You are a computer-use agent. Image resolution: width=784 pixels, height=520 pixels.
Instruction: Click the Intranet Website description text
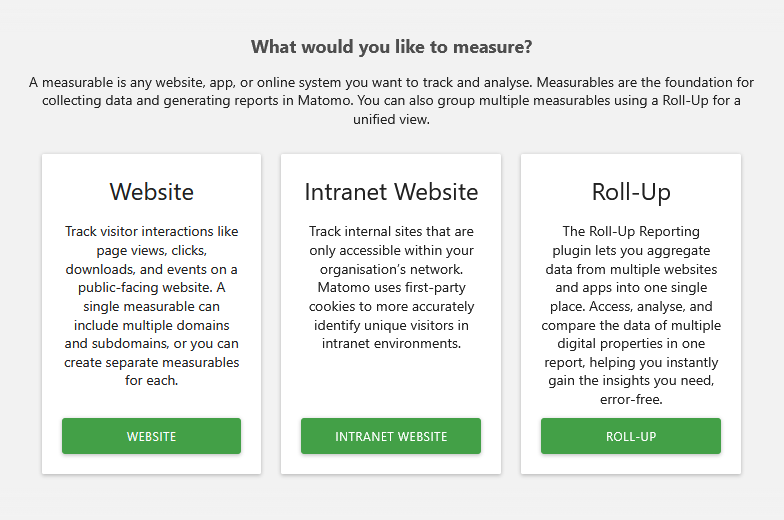click(391, 287)
